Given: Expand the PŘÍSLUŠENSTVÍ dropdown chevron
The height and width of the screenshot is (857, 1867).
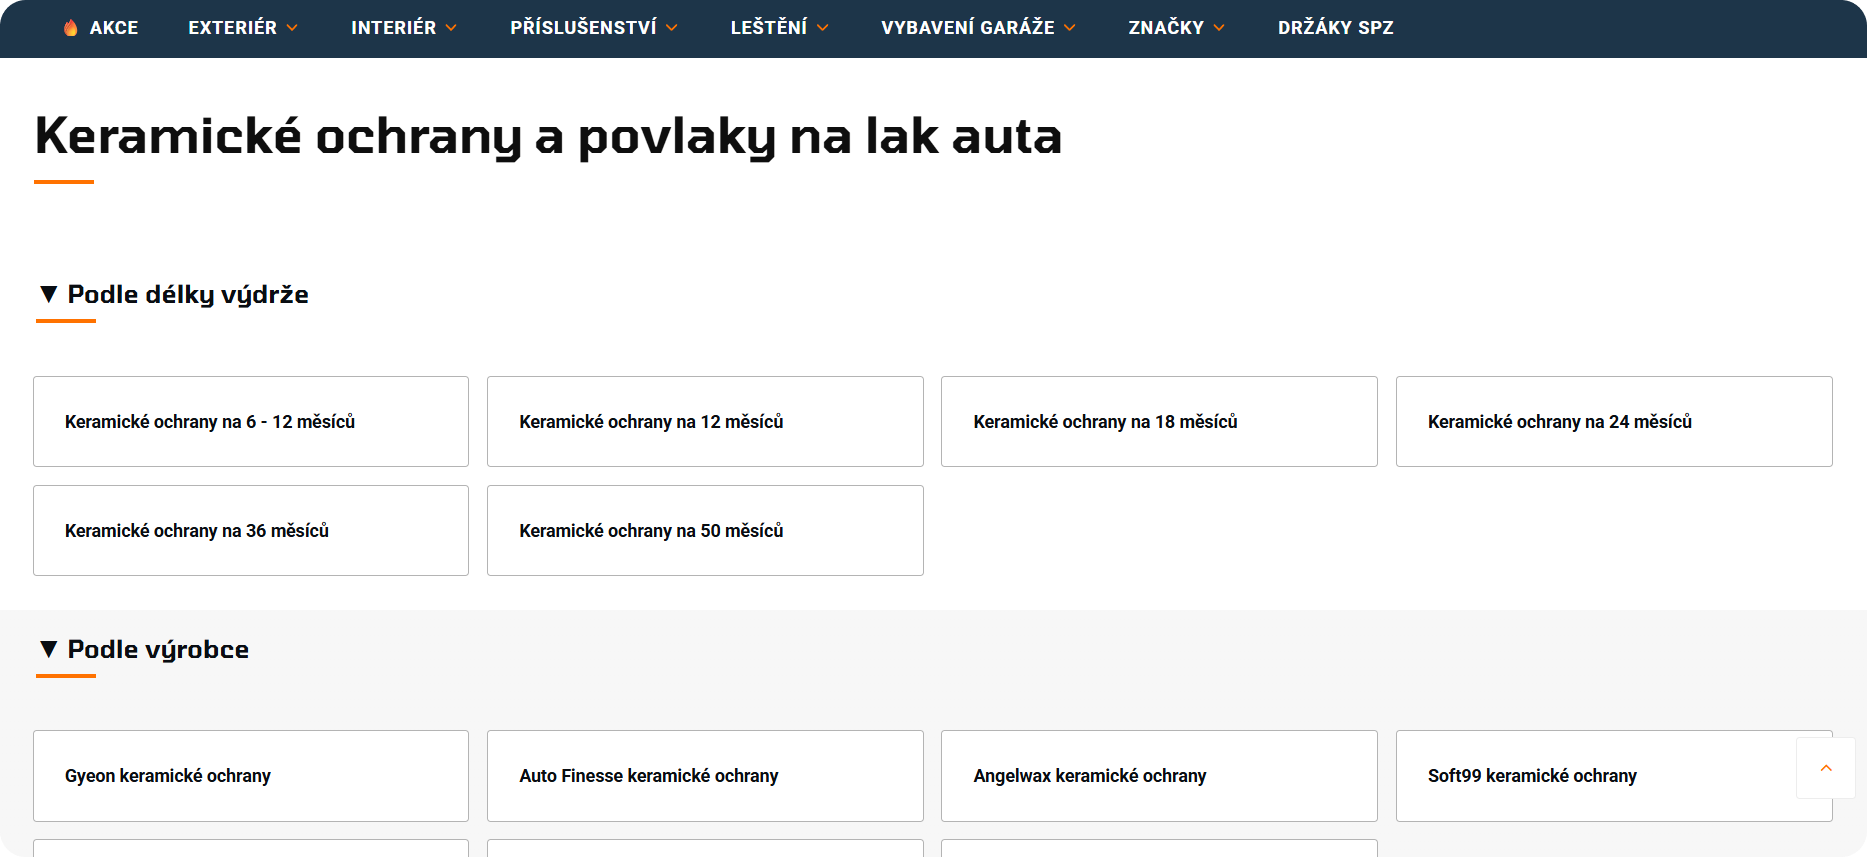Looking at the screenshot, I should point(672,28).
